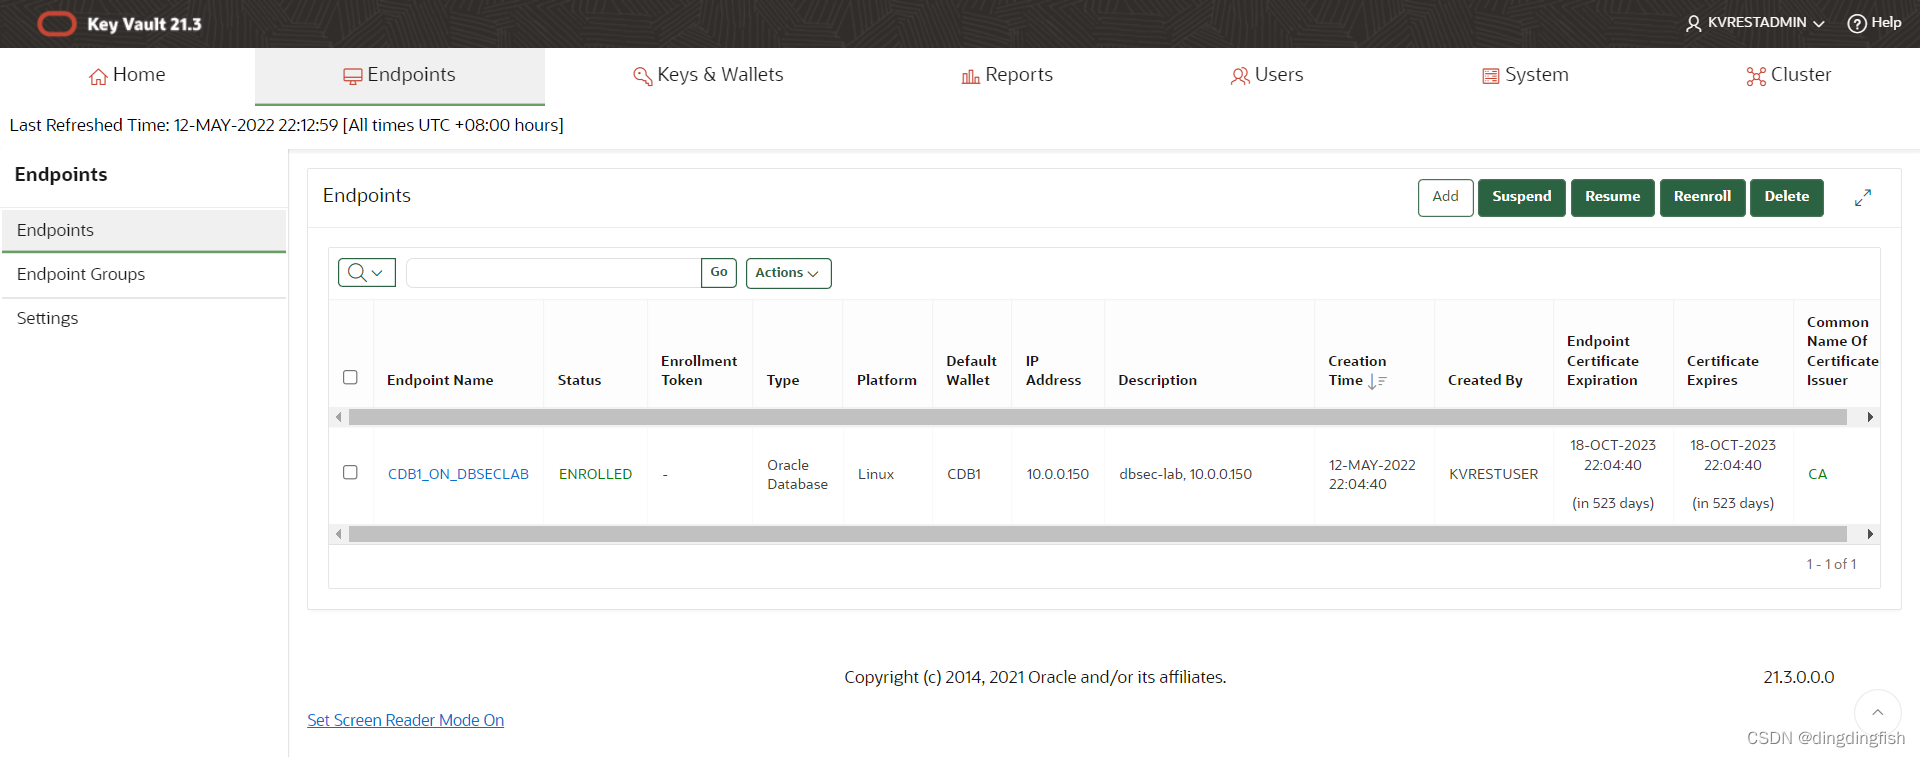Click the KVRESTADMIN user profile icon
This screenshot has height=757, width=1920.
1693,23
